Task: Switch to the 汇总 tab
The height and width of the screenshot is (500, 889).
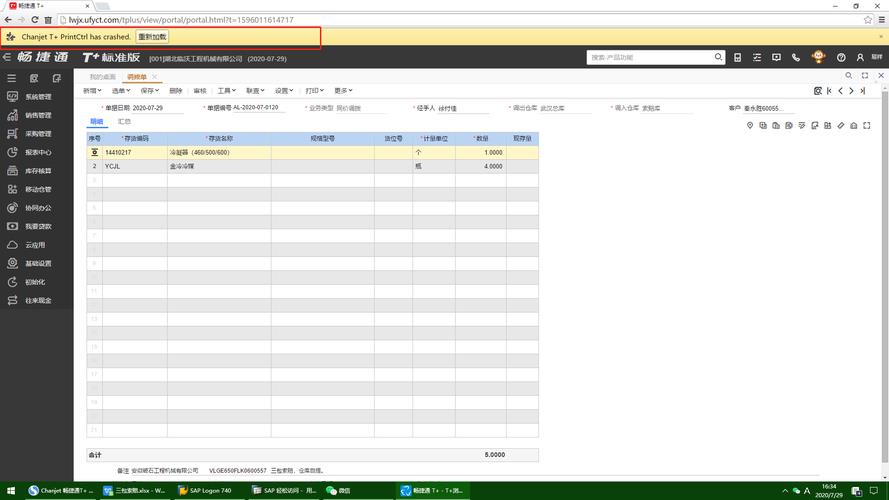Action: tap(125, 121)
